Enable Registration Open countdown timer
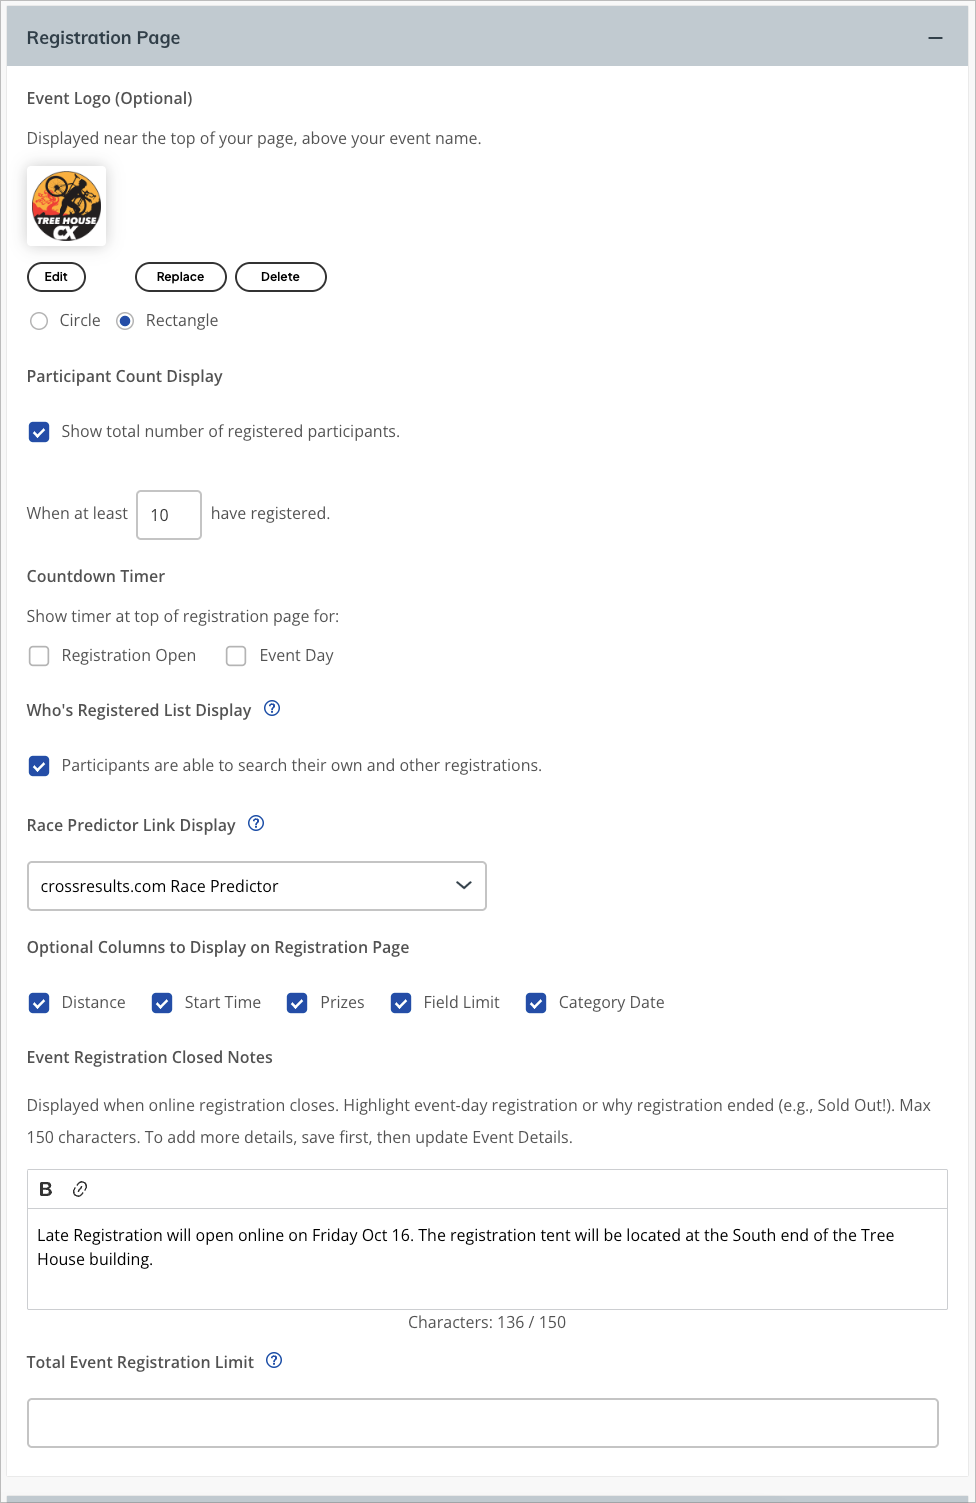Image resolution: width=976 pixels, height=1503 pixels. [39, 656]
